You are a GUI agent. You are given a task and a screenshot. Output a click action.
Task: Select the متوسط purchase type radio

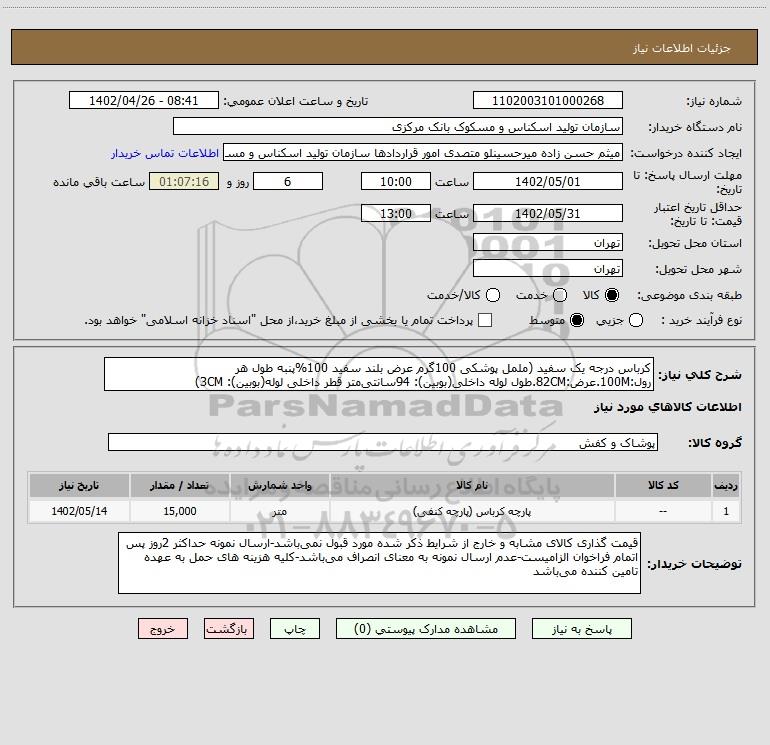pos(577,320)
